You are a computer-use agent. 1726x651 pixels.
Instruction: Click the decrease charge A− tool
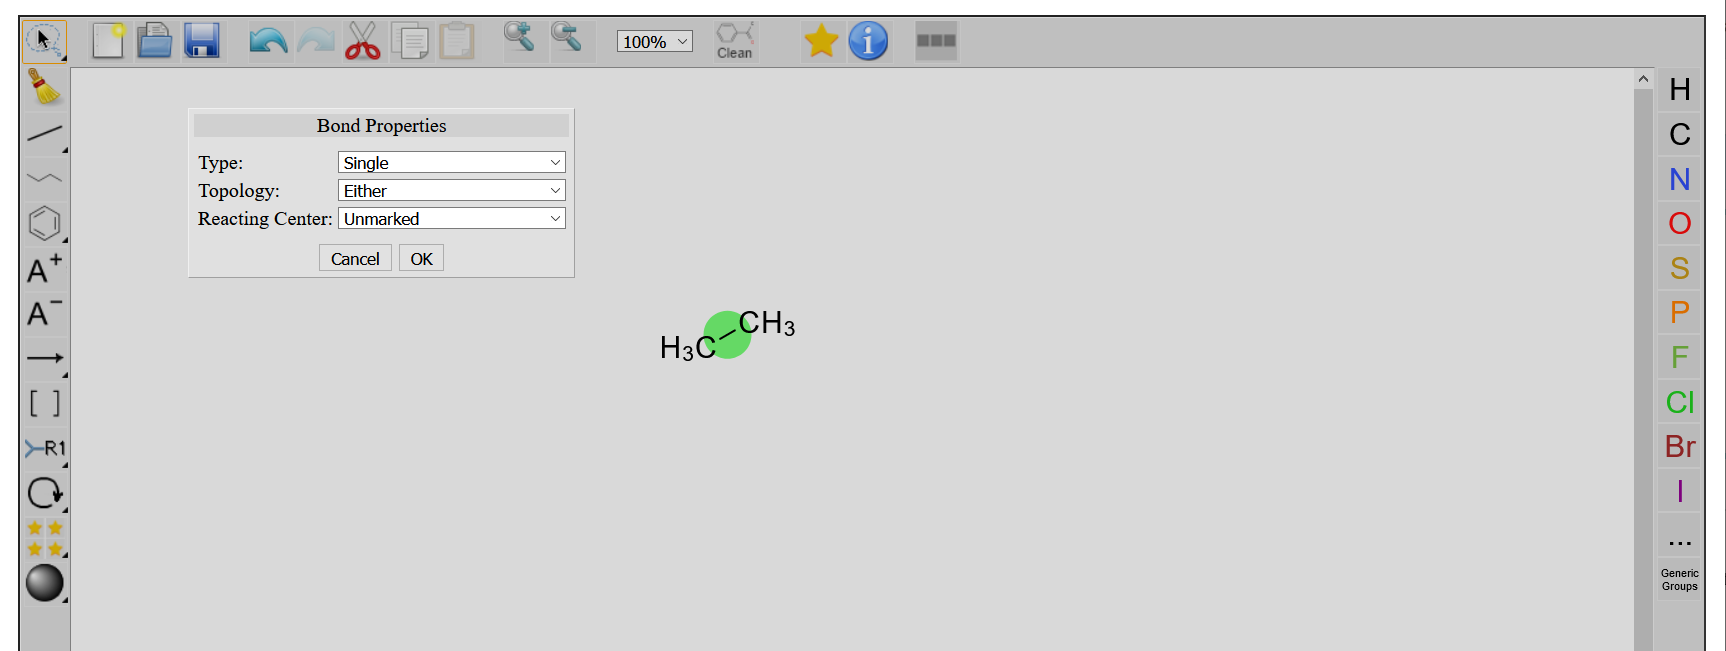[x=44, y=314]
